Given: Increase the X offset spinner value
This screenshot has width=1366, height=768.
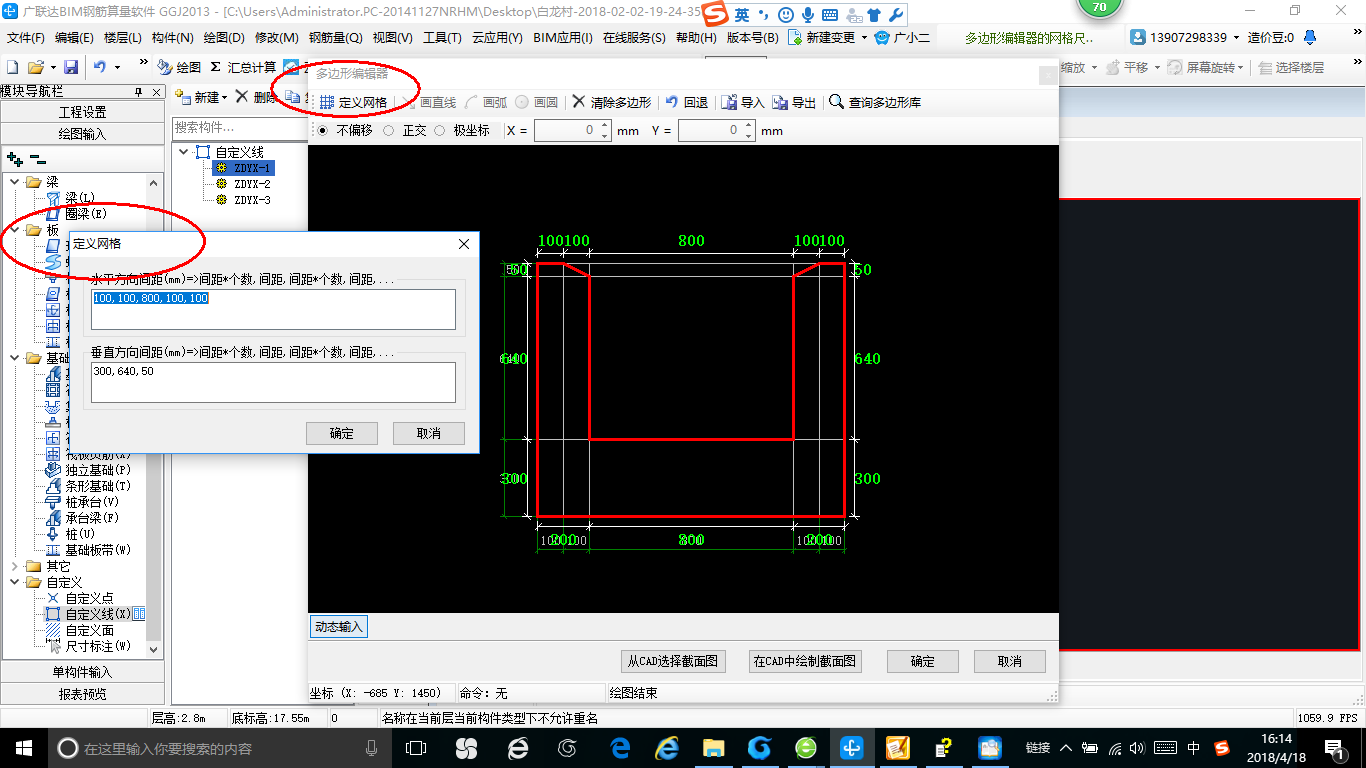Looking at the screenshot, I should click(604, 126).
